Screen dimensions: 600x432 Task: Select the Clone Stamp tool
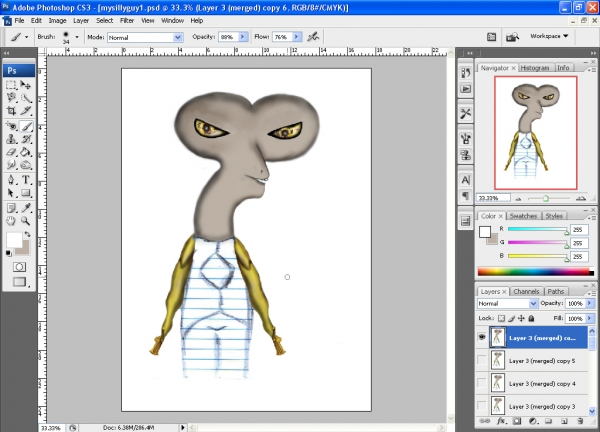pos(11,139)
